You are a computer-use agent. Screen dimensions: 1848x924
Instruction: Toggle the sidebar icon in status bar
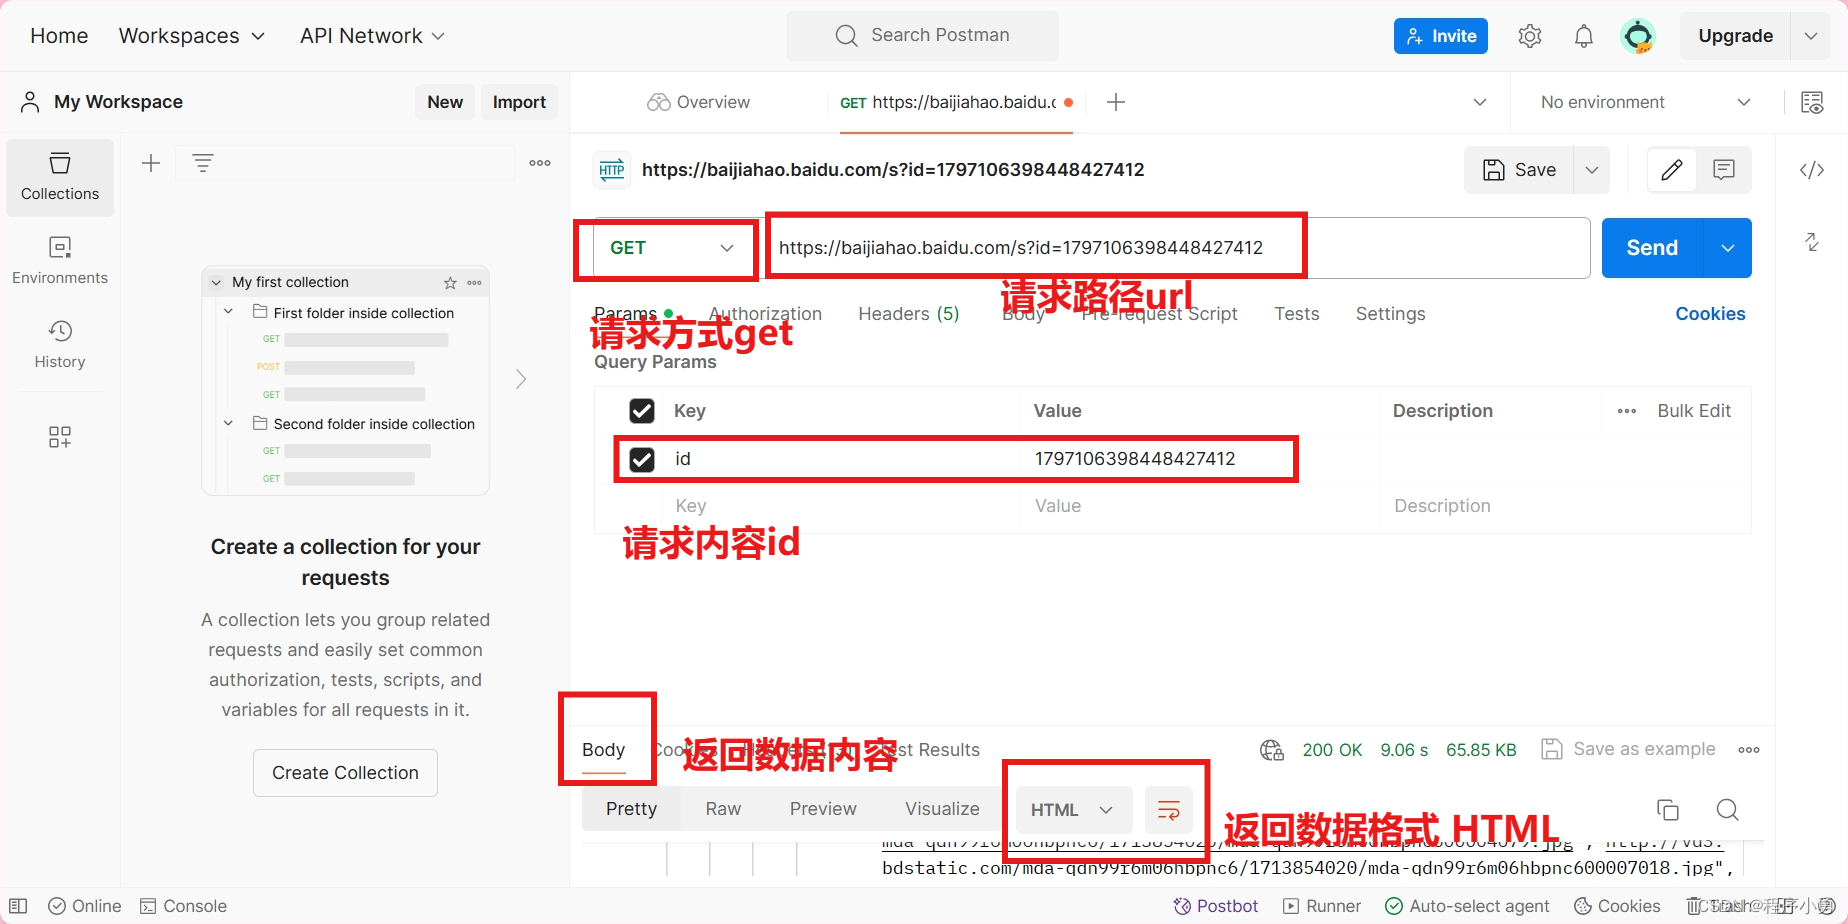pyautogui.click(x=18, y=906)
